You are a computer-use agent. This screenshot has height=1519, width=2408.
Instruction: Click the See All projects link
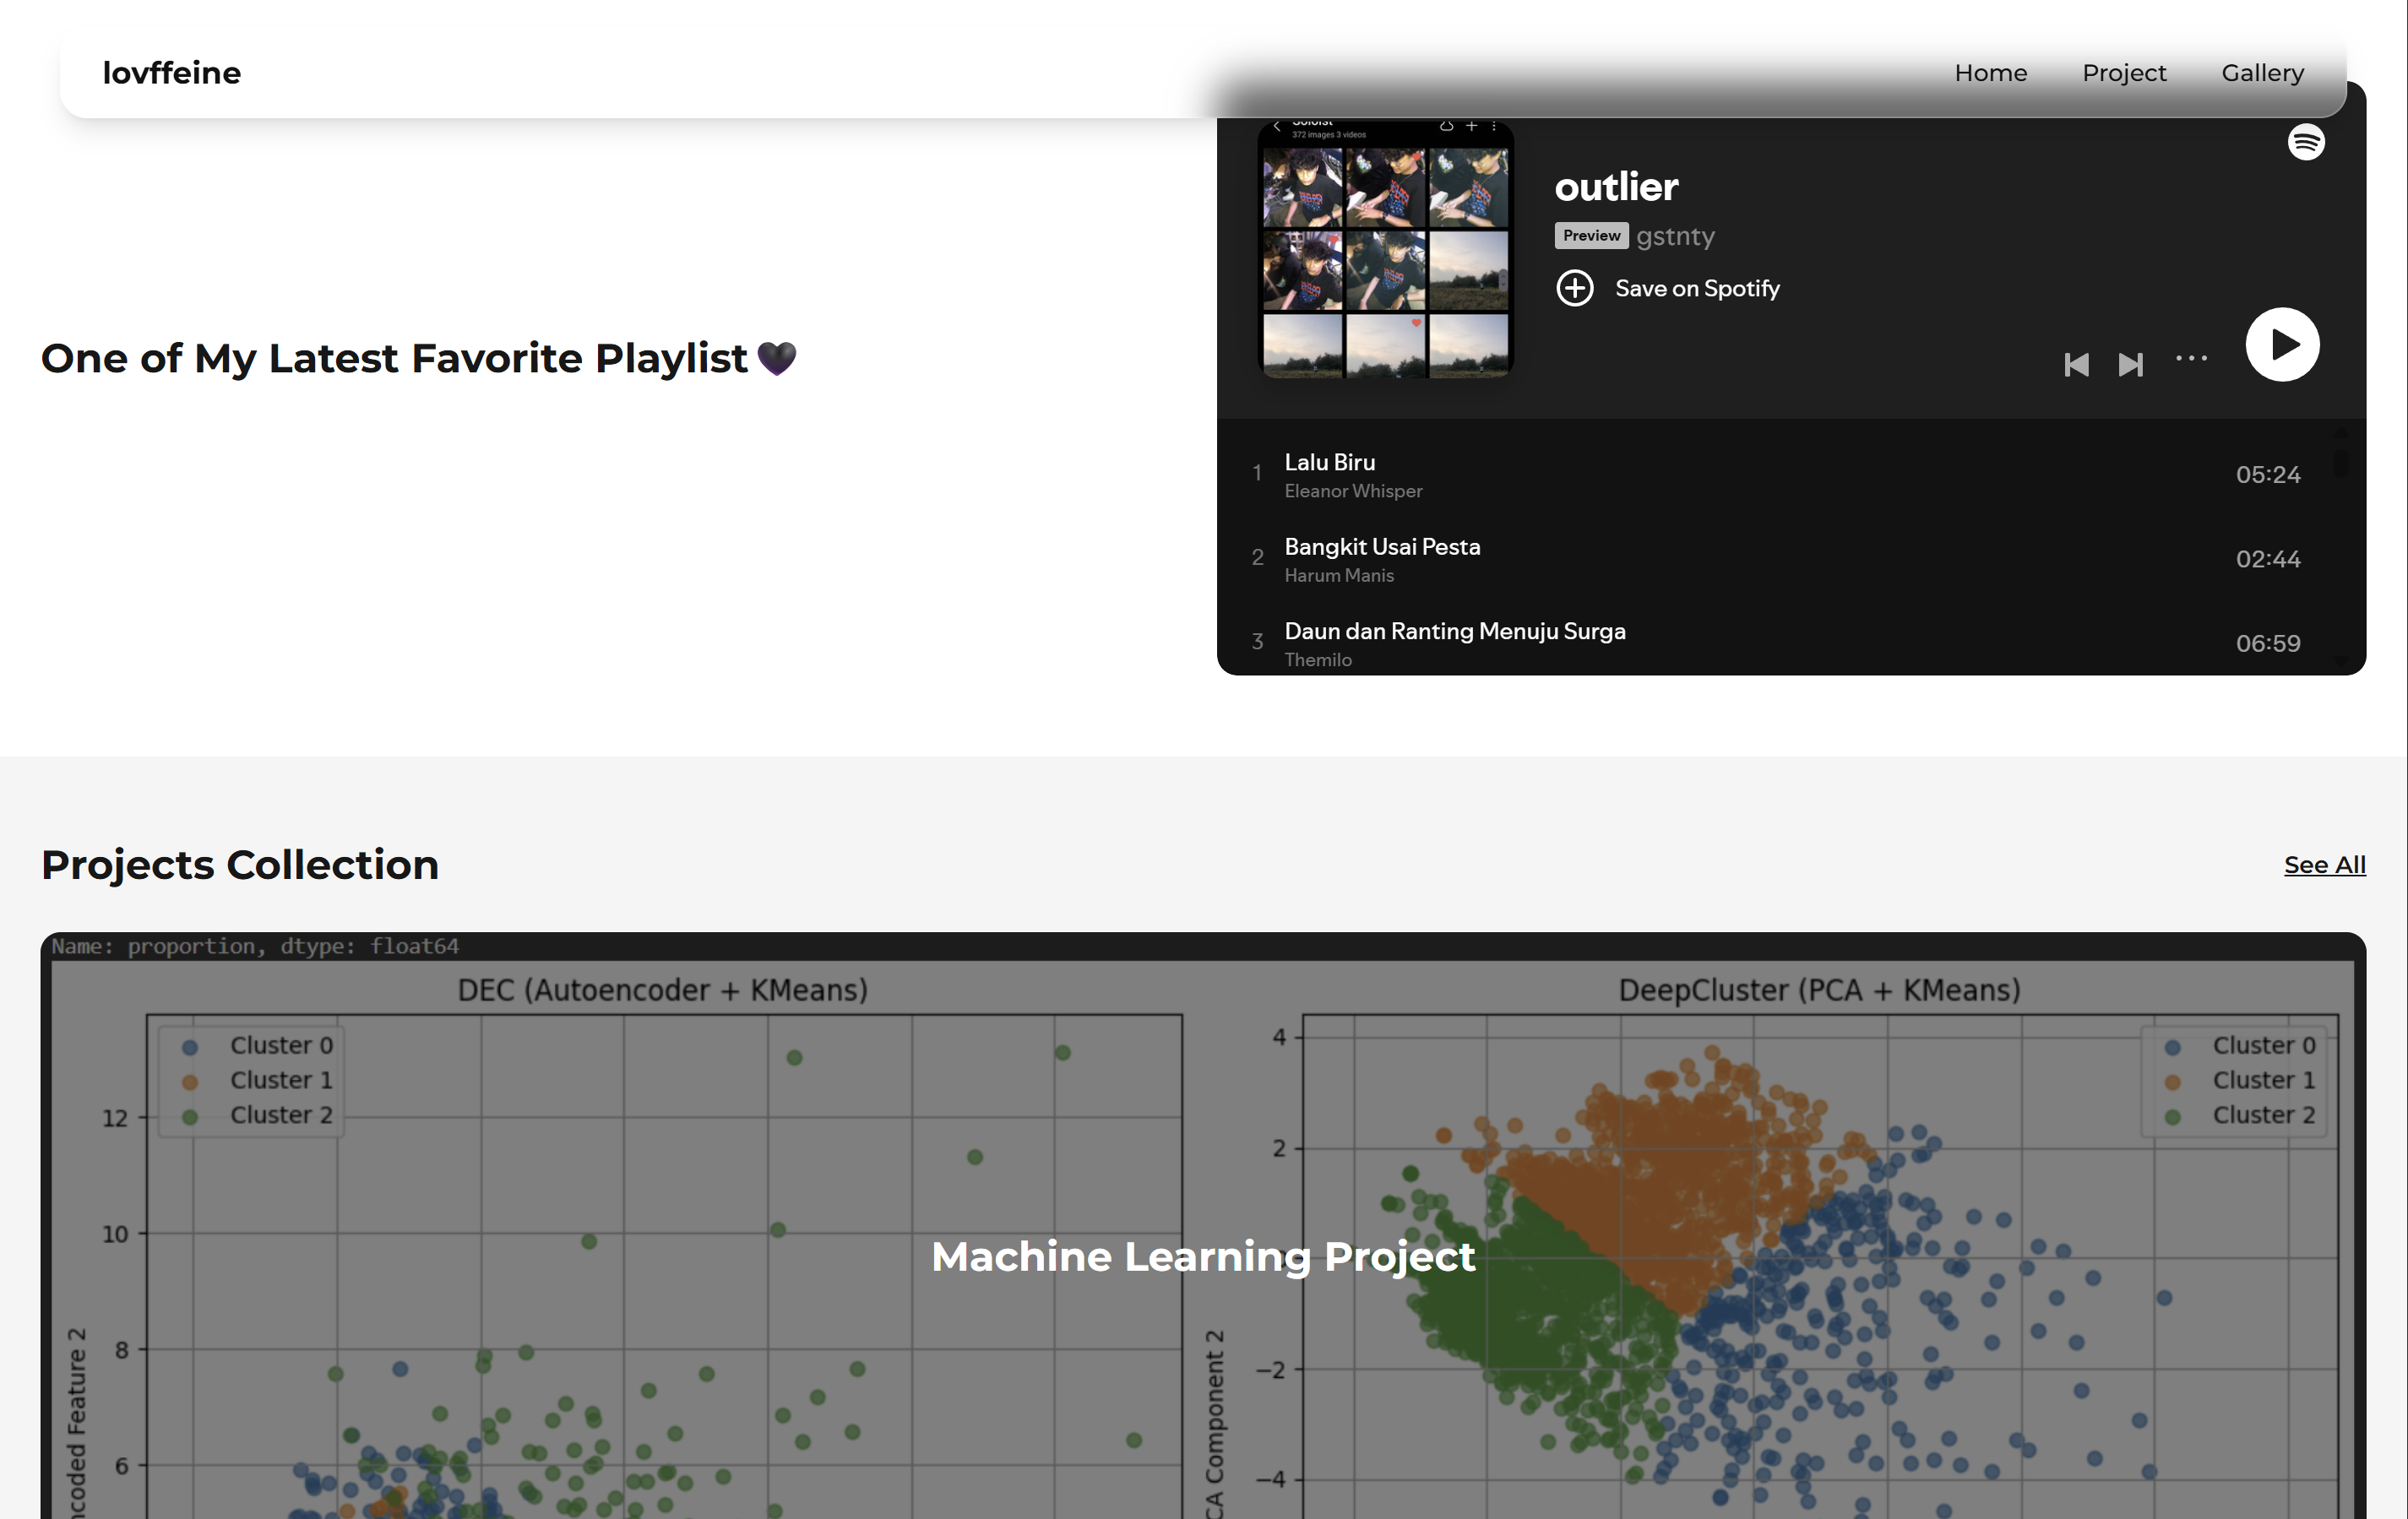[x=2324, y=865]
